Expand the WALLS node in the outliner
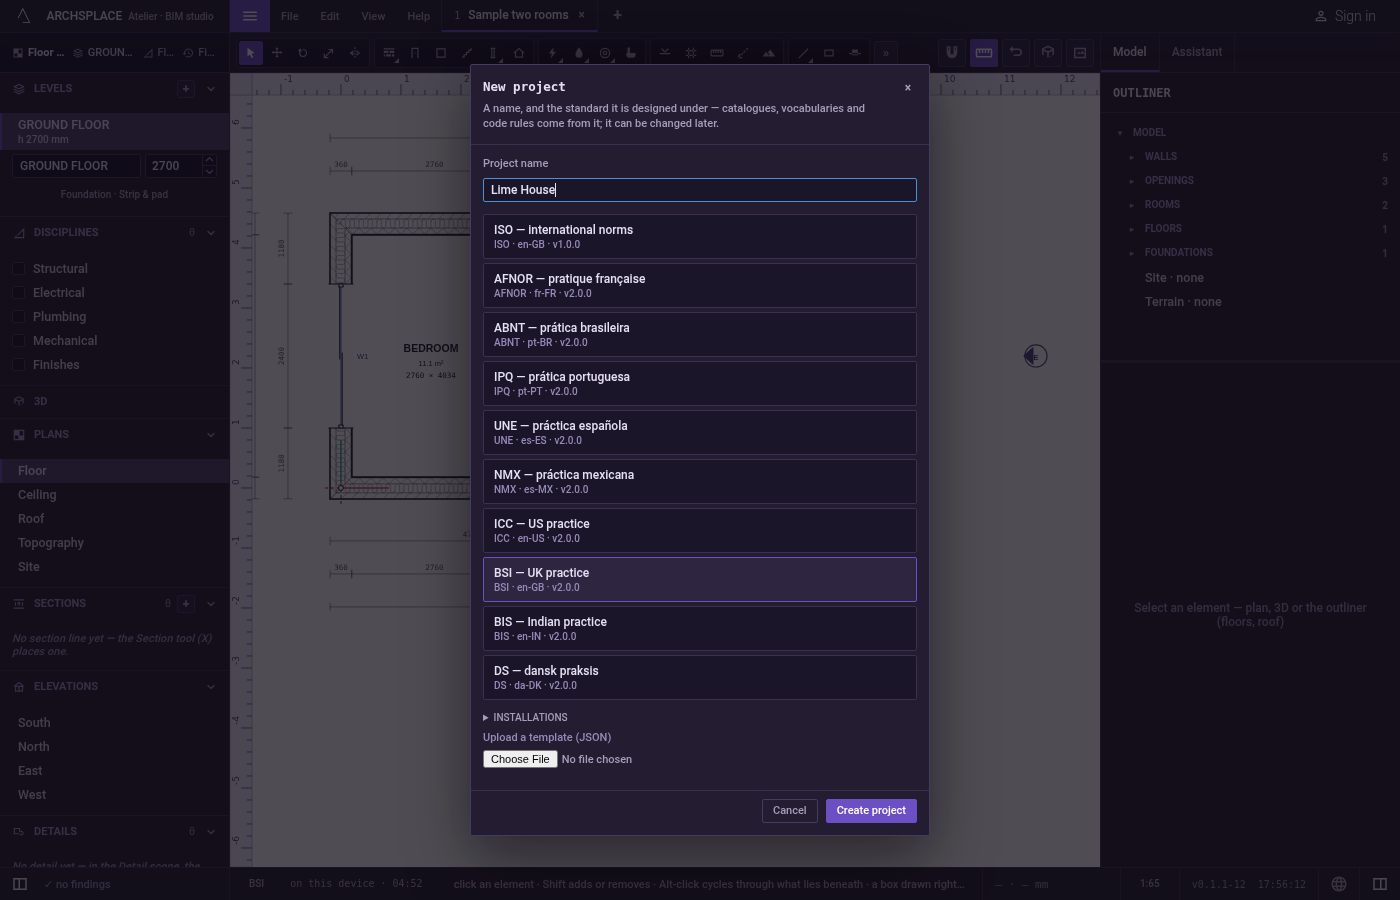Screen dimensions: 1400x900 [1132, 157]
